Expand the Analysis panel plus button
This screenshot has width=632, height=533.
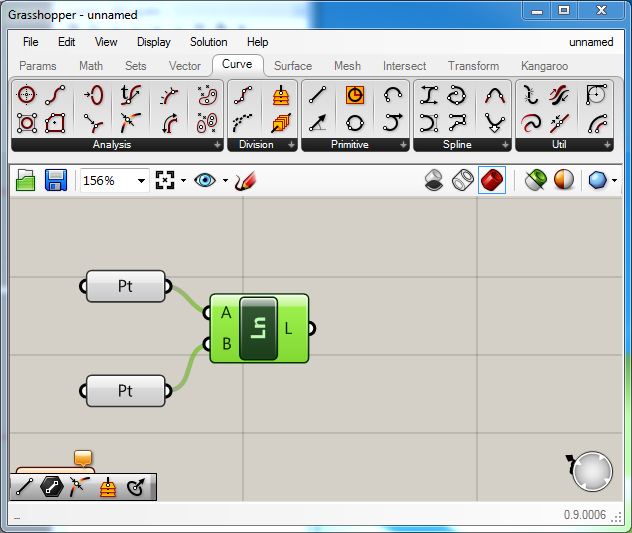(217, 145)
